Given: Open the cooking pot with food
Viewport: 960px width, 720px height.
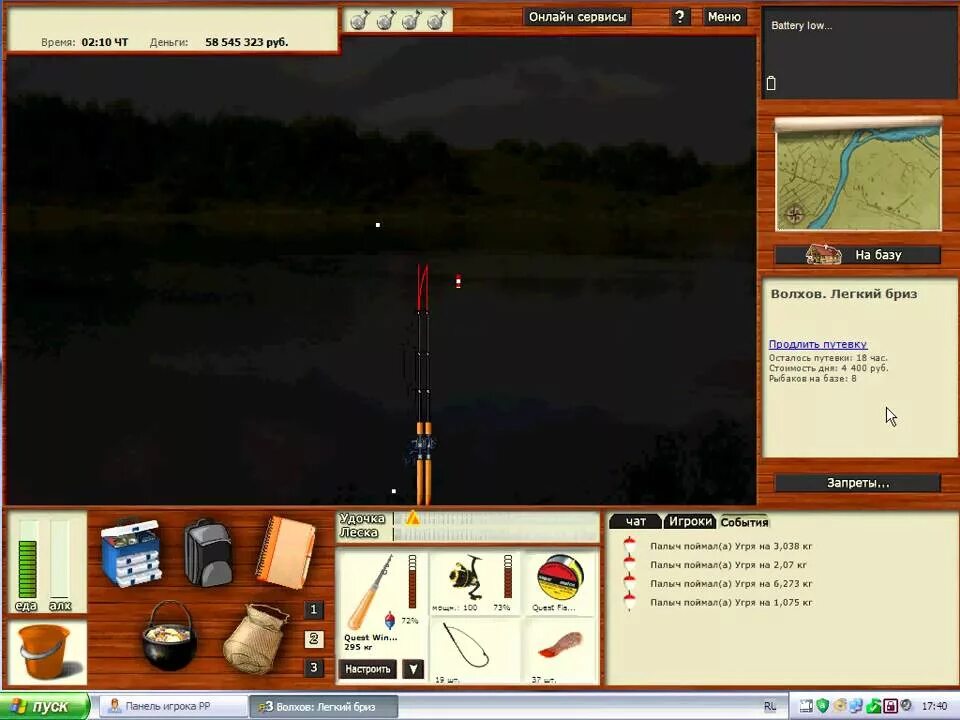Looking at the screenshot, I should tap(169, 636).
